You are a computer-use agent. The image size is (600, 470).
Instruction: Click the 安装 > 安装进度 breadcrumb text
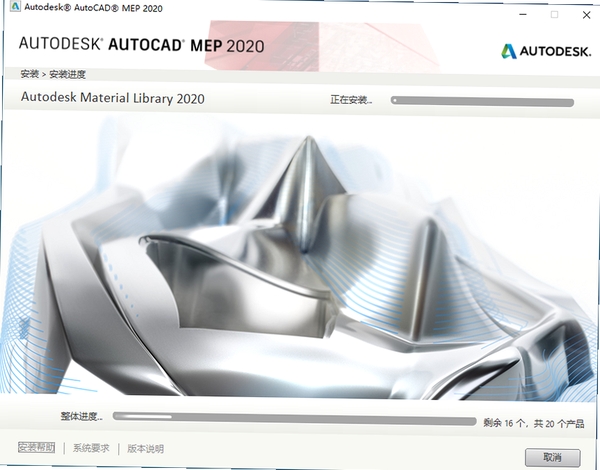point(53,74)
